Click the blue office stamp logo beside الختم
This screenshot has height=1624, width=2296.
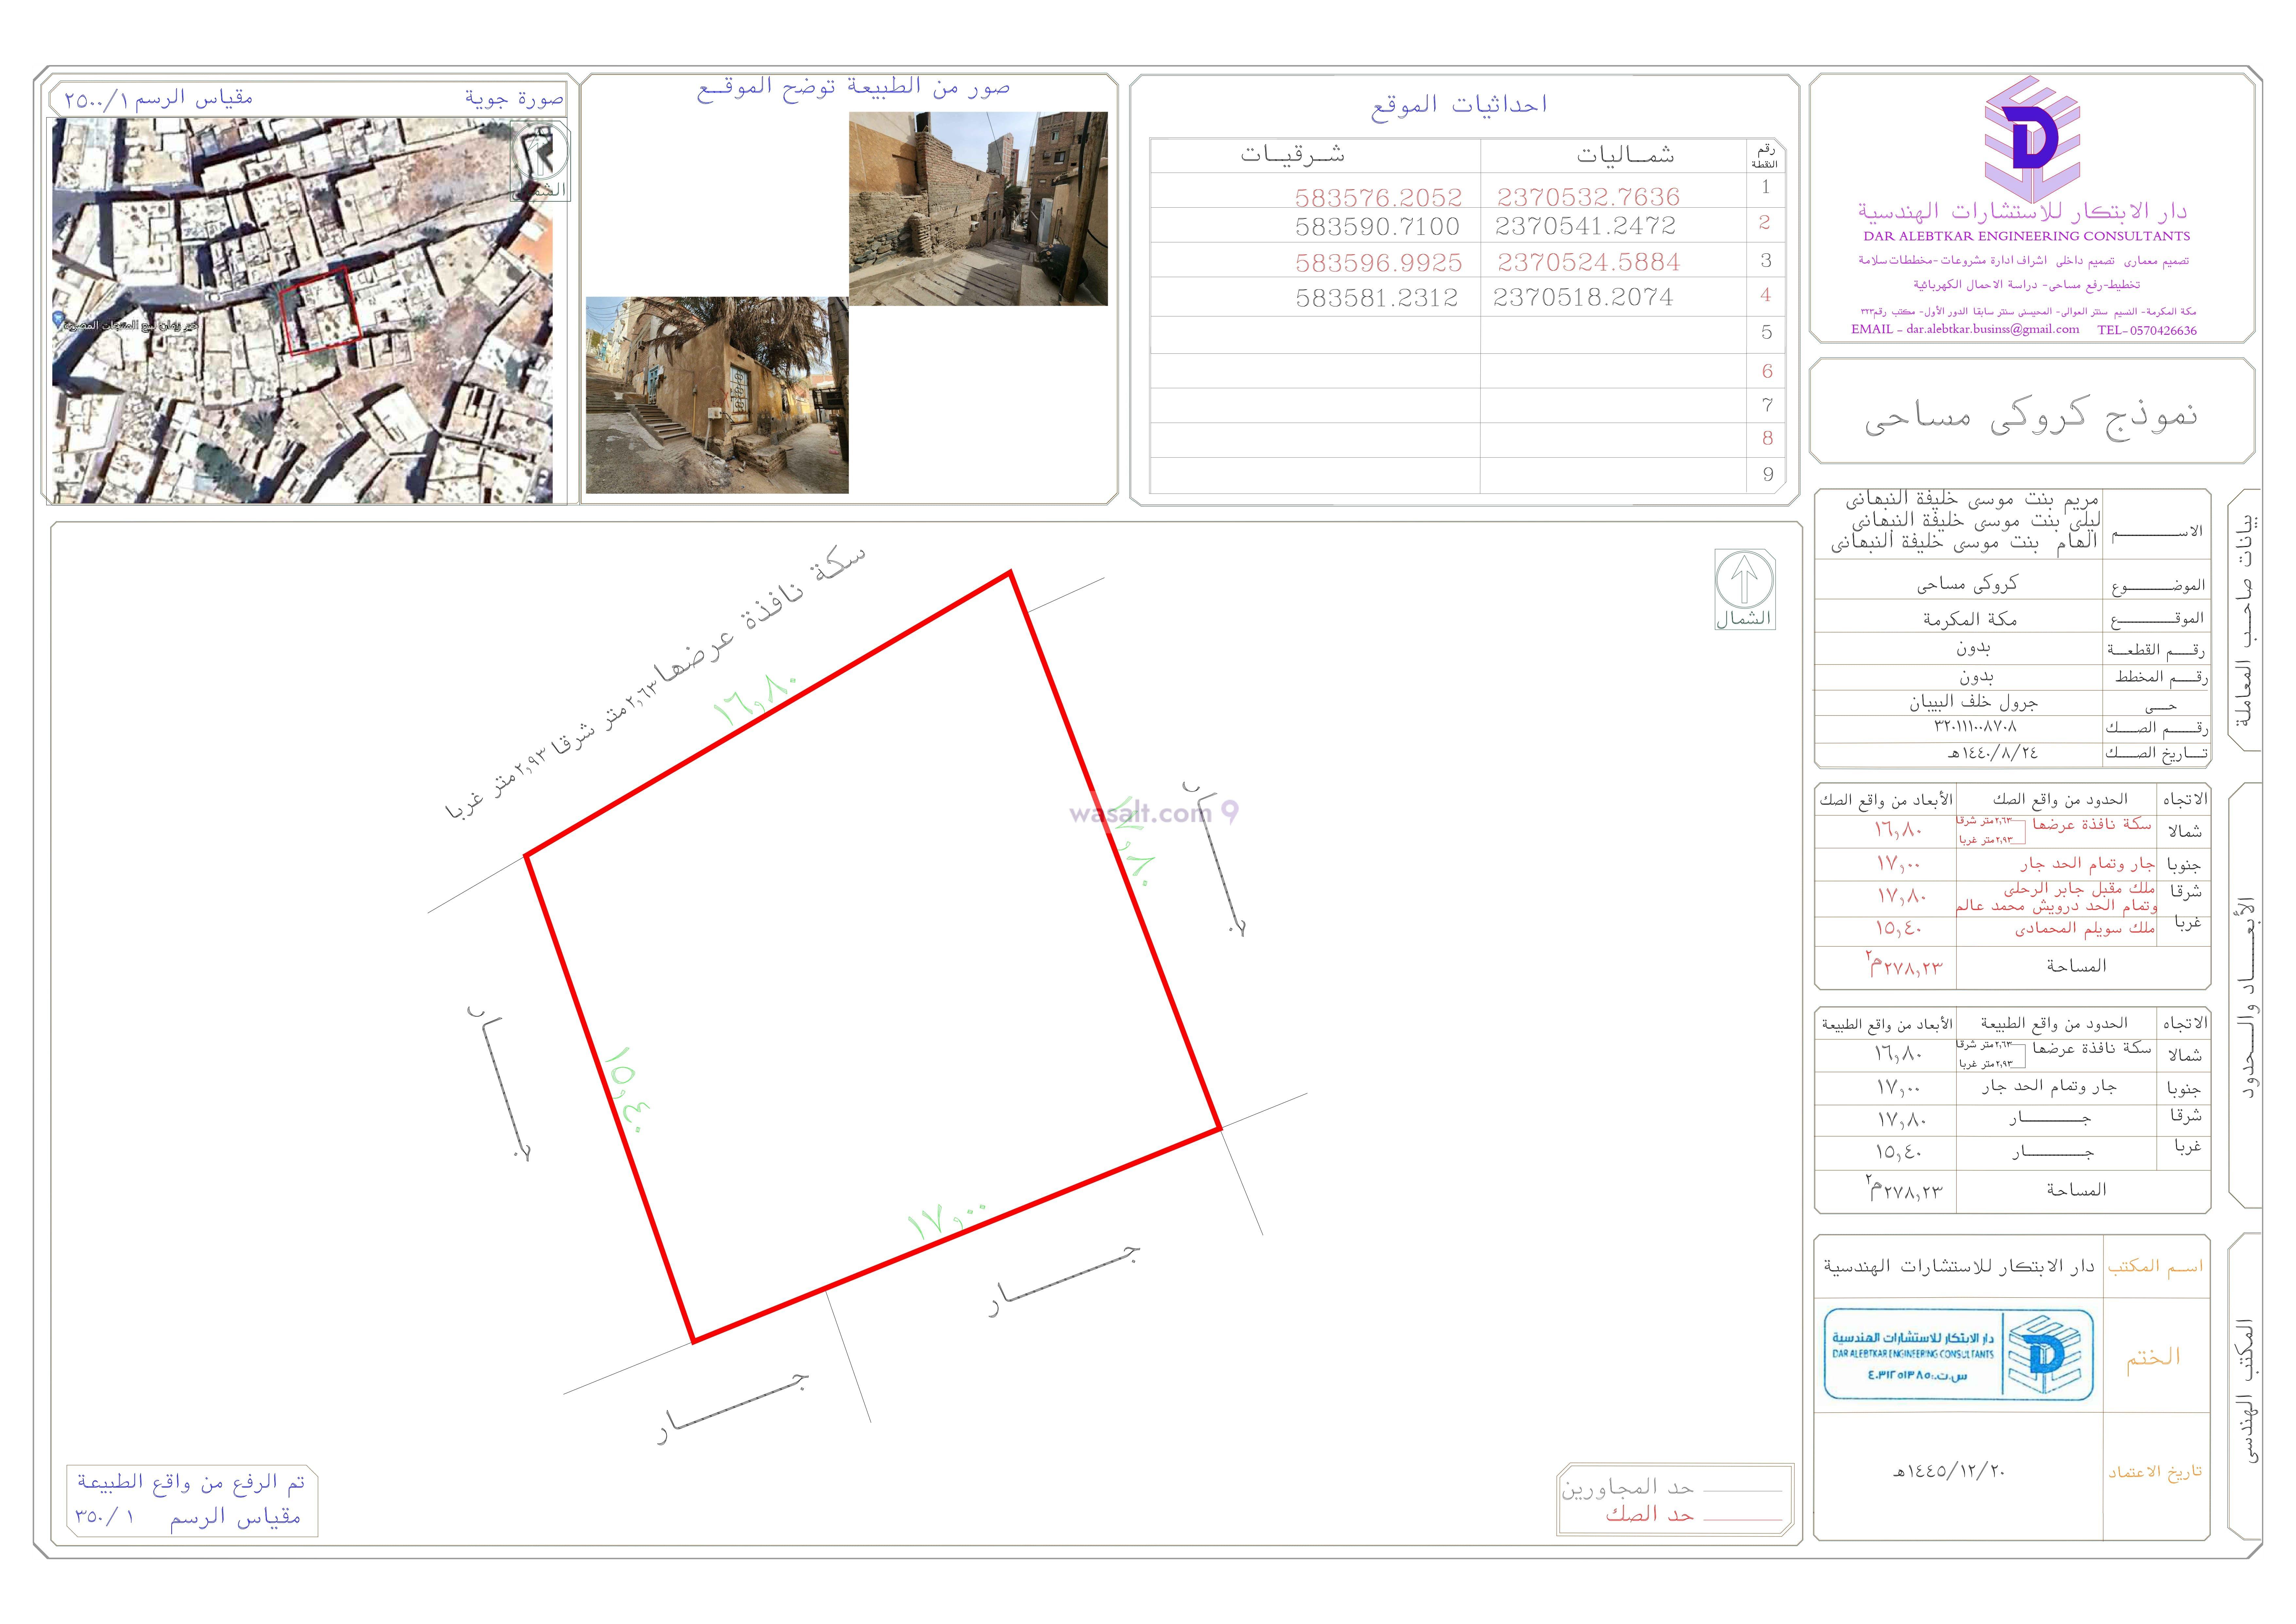(2044, 1355)
